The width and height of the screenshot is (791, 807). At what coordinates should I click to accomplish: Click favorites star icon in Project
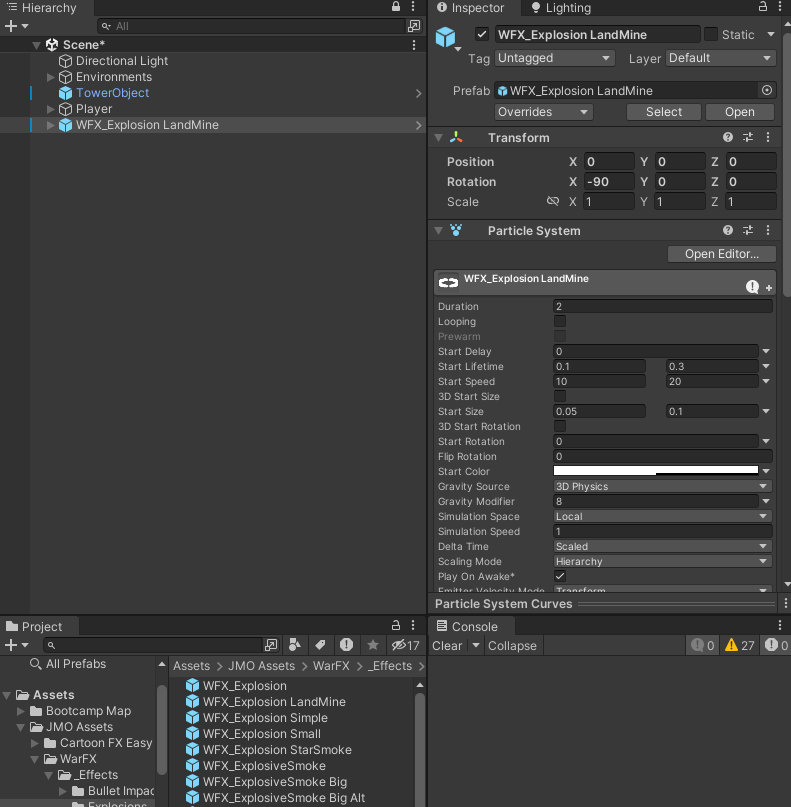coord(373,645)
